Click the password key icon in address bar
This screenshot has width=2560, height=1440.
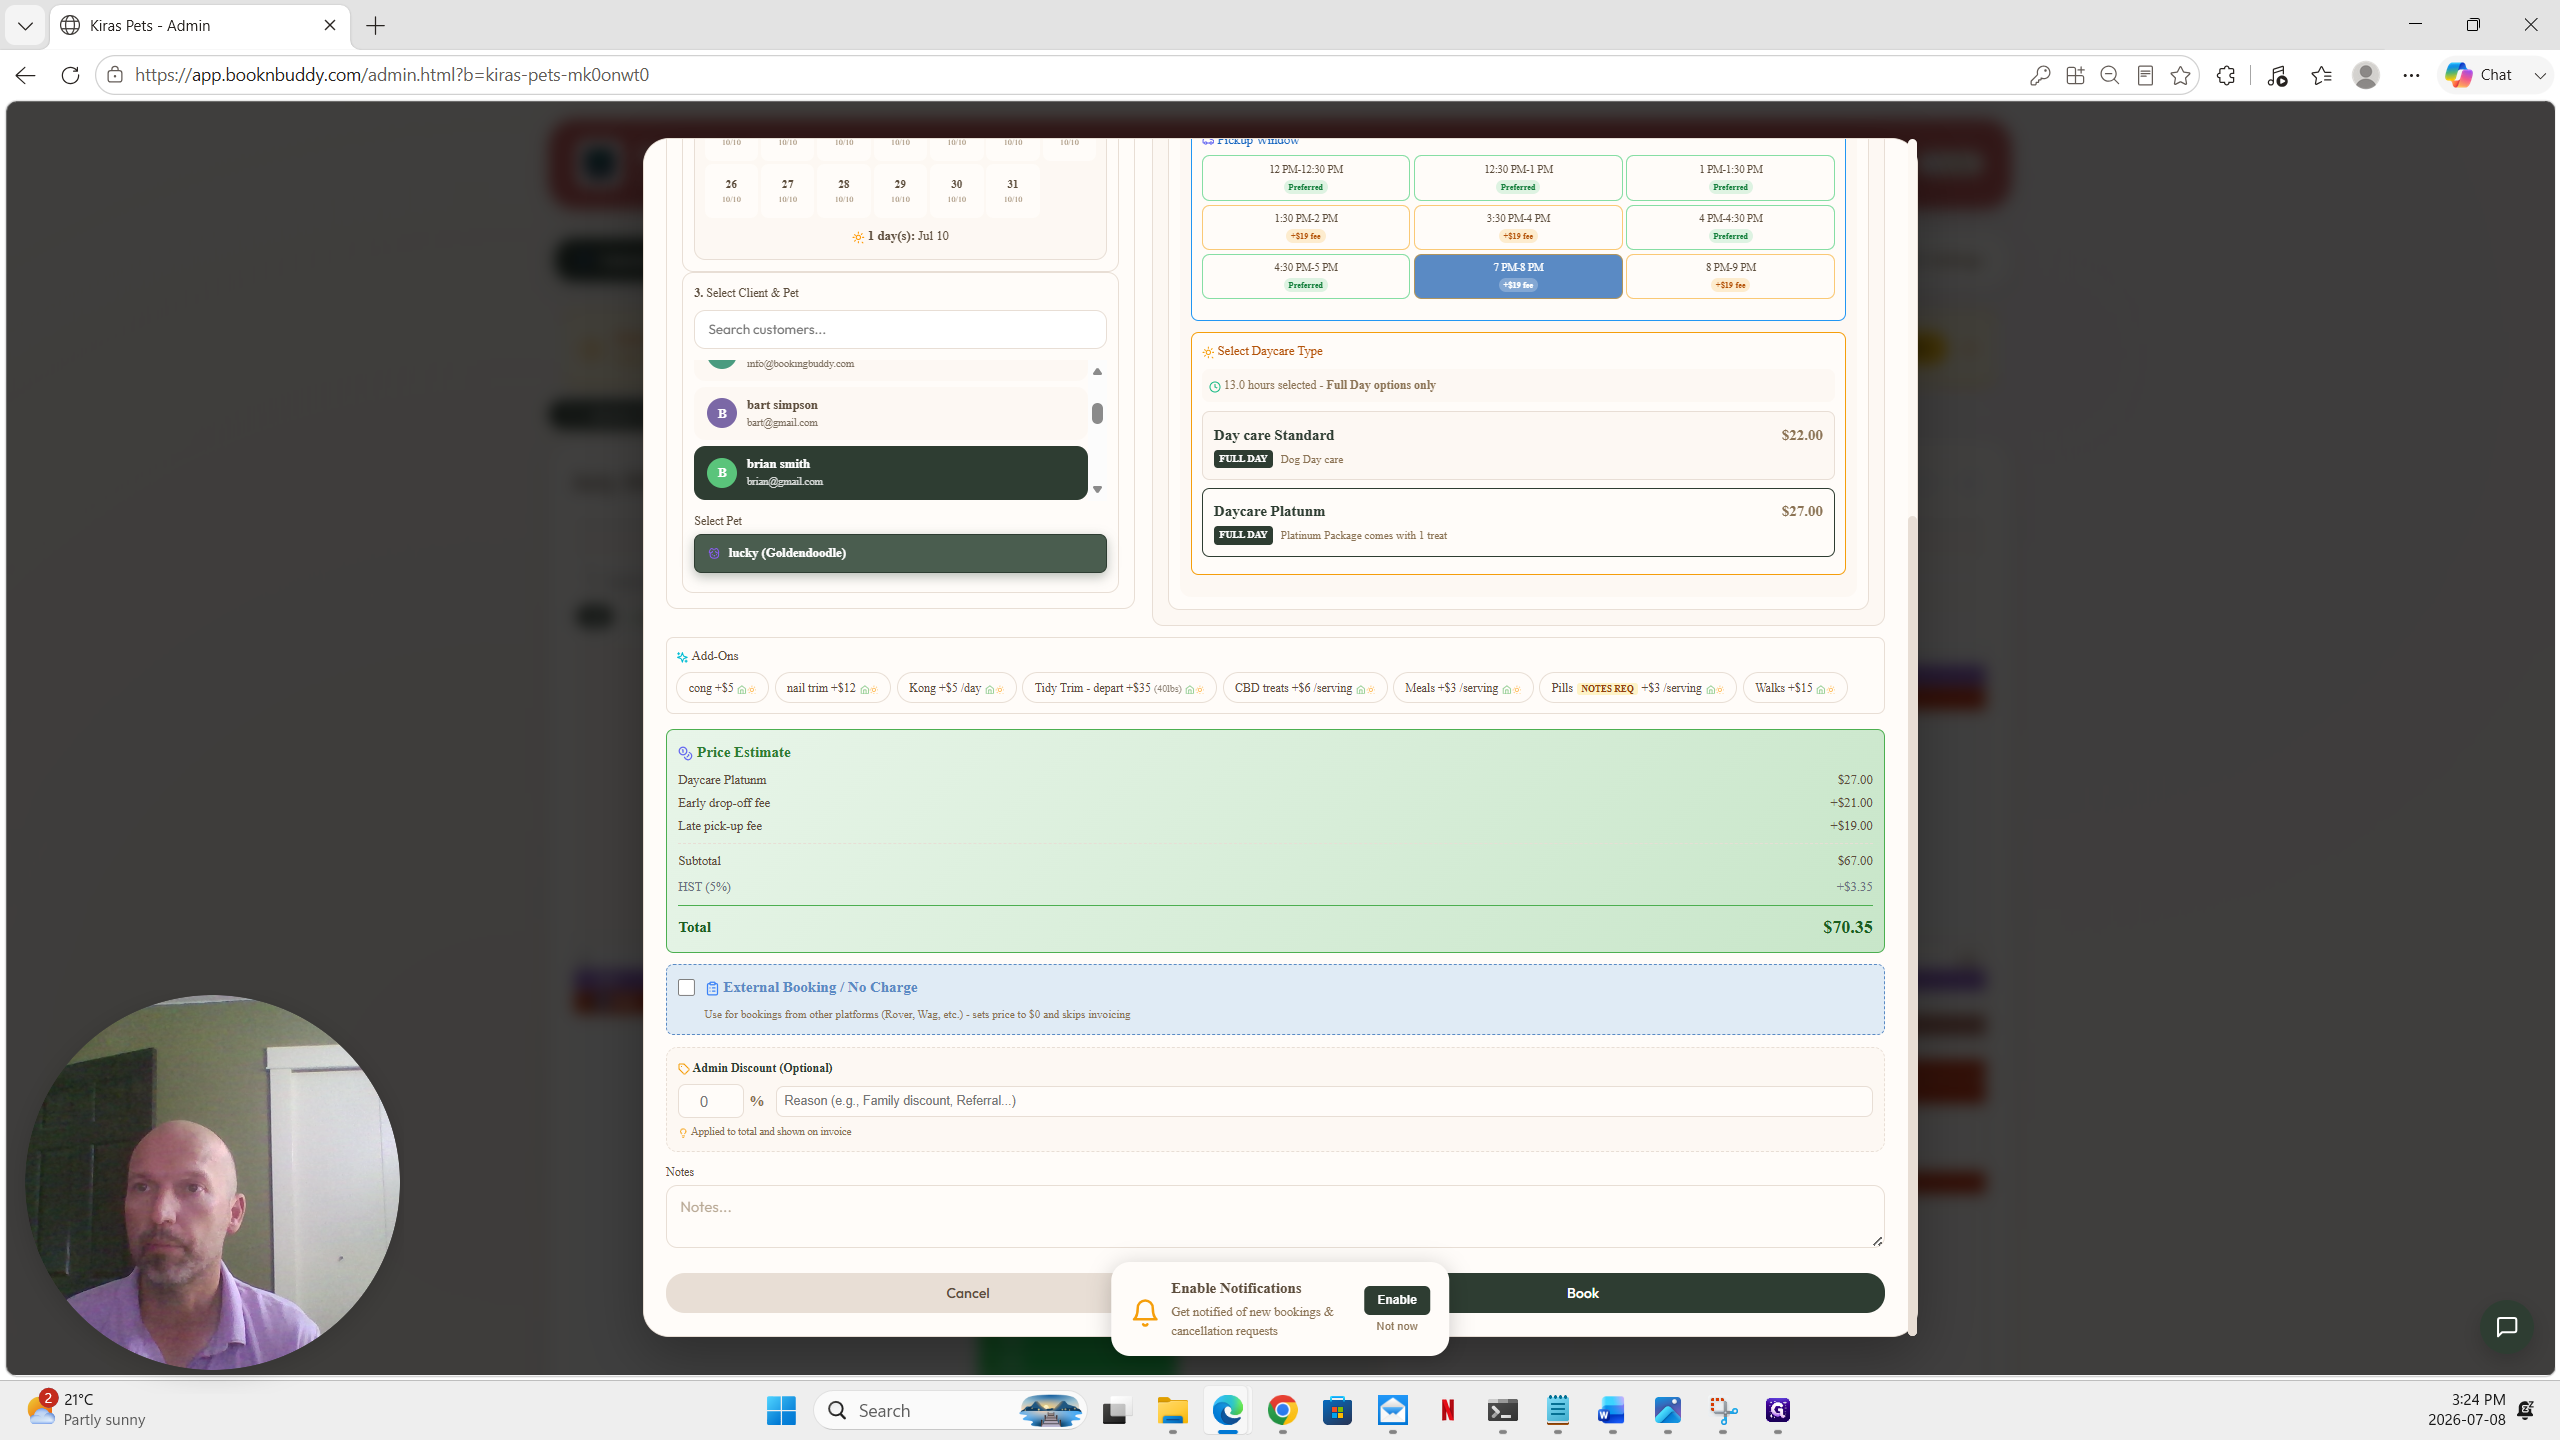coord(2040,75)
